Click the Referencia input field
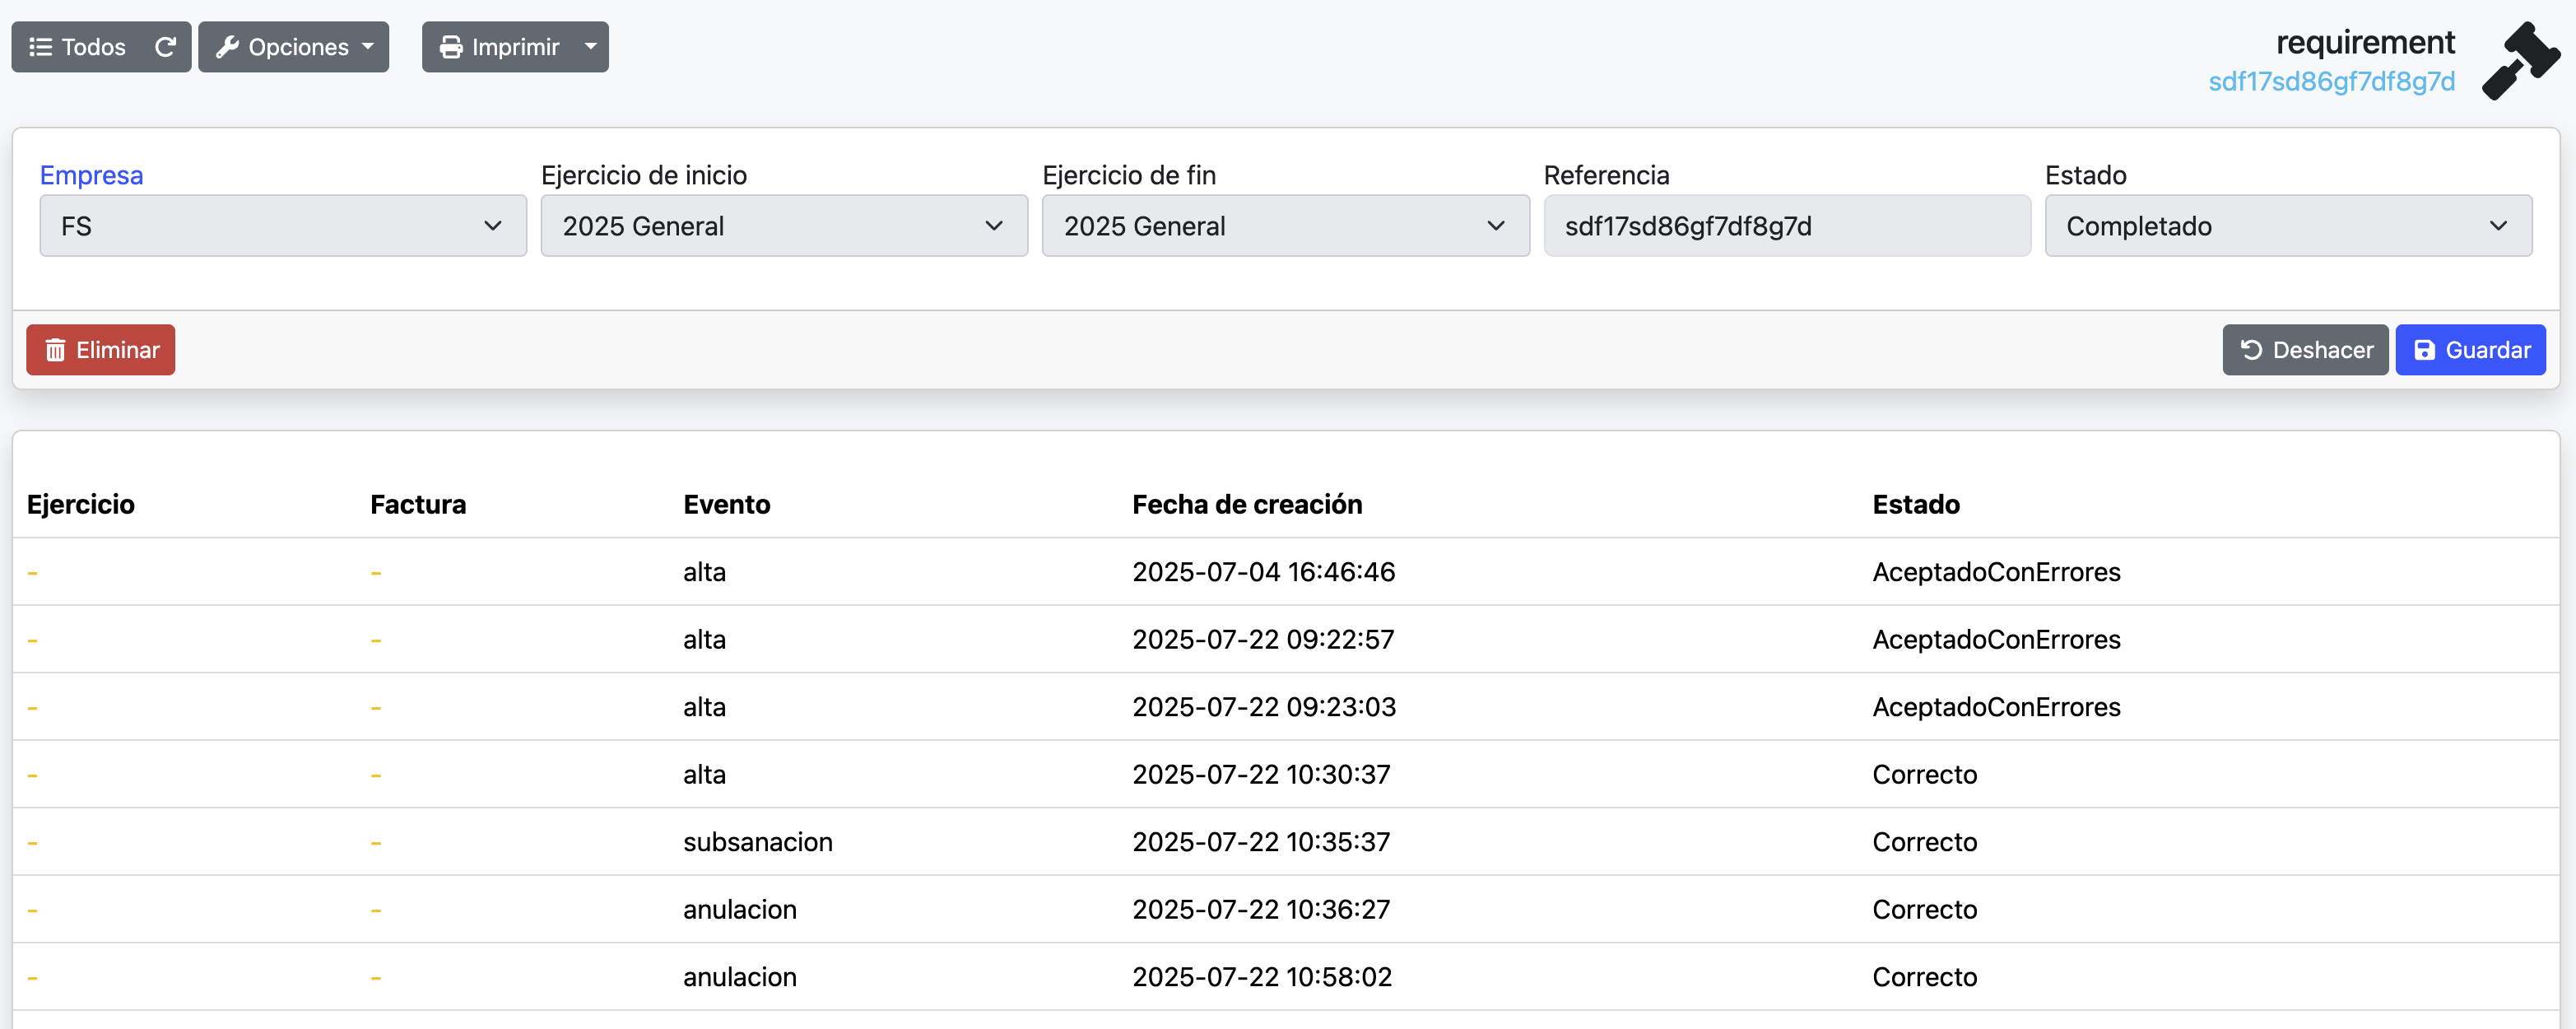The image size is (2576, 1029). point(1786,226)
